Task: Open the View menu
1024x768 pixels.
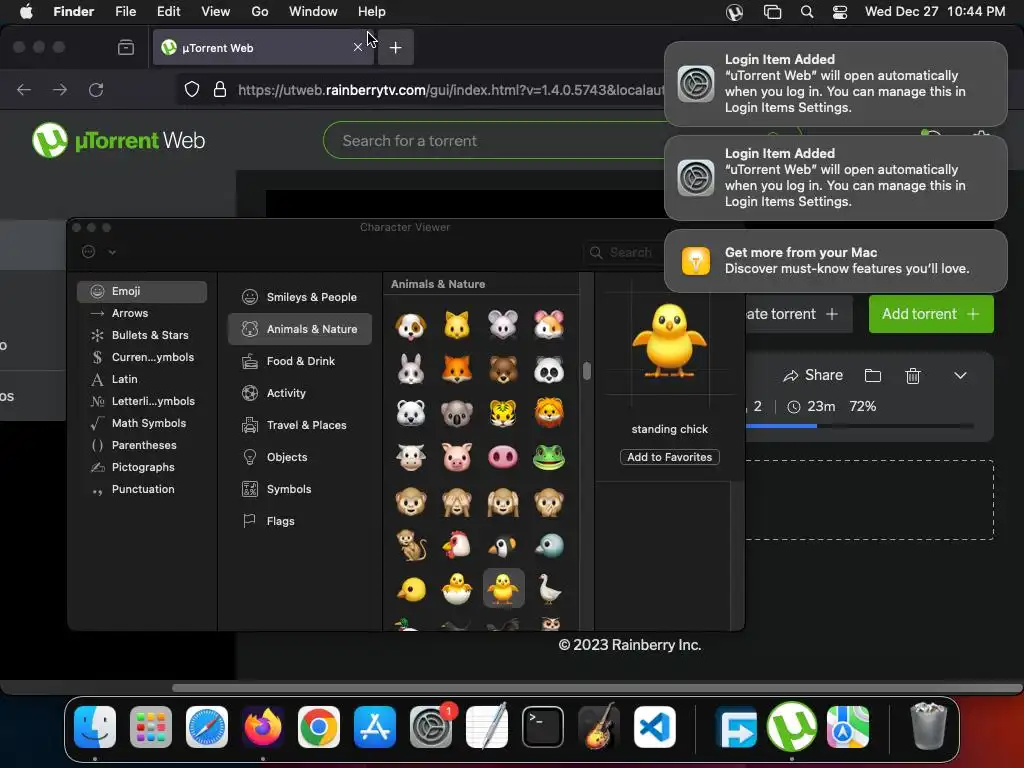Action: click(x=216, y=12)
